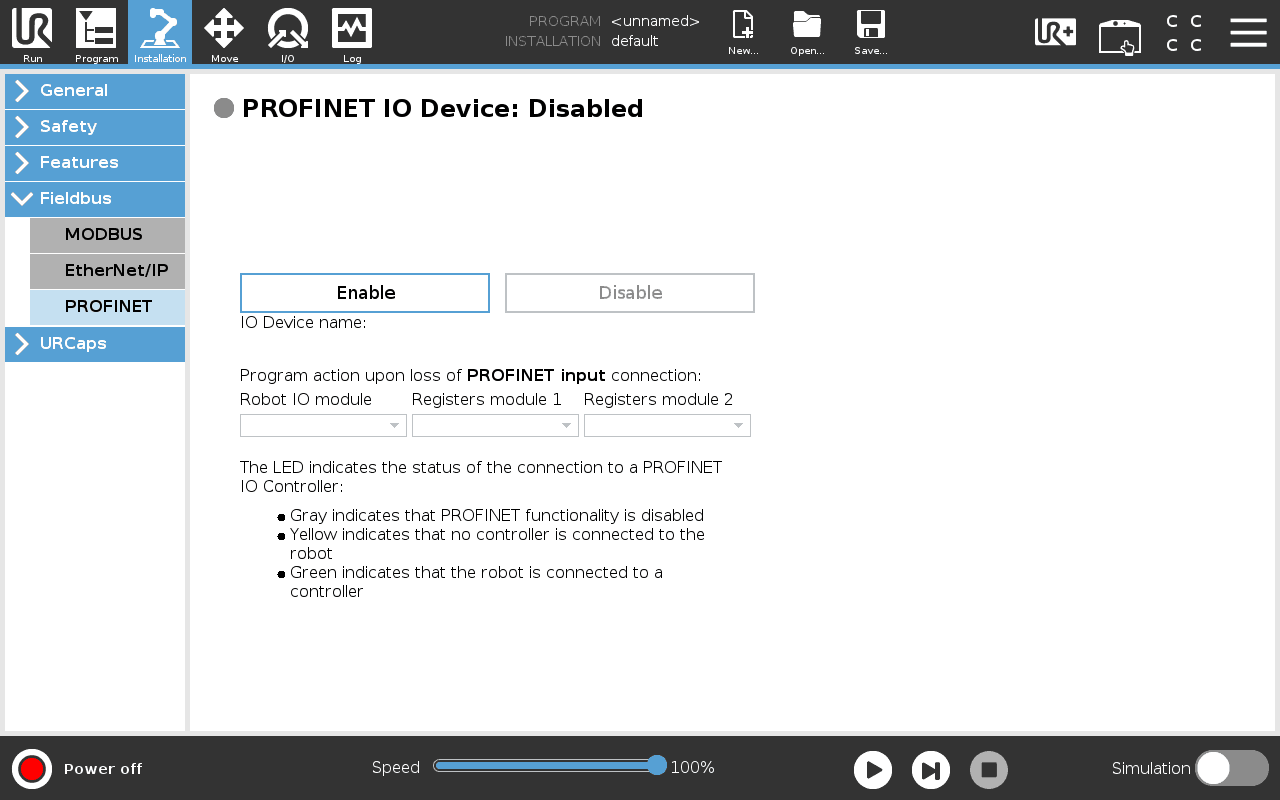Open the hamburger menu
This screenshot has height=800, width=1280.
click(1248, 33)
